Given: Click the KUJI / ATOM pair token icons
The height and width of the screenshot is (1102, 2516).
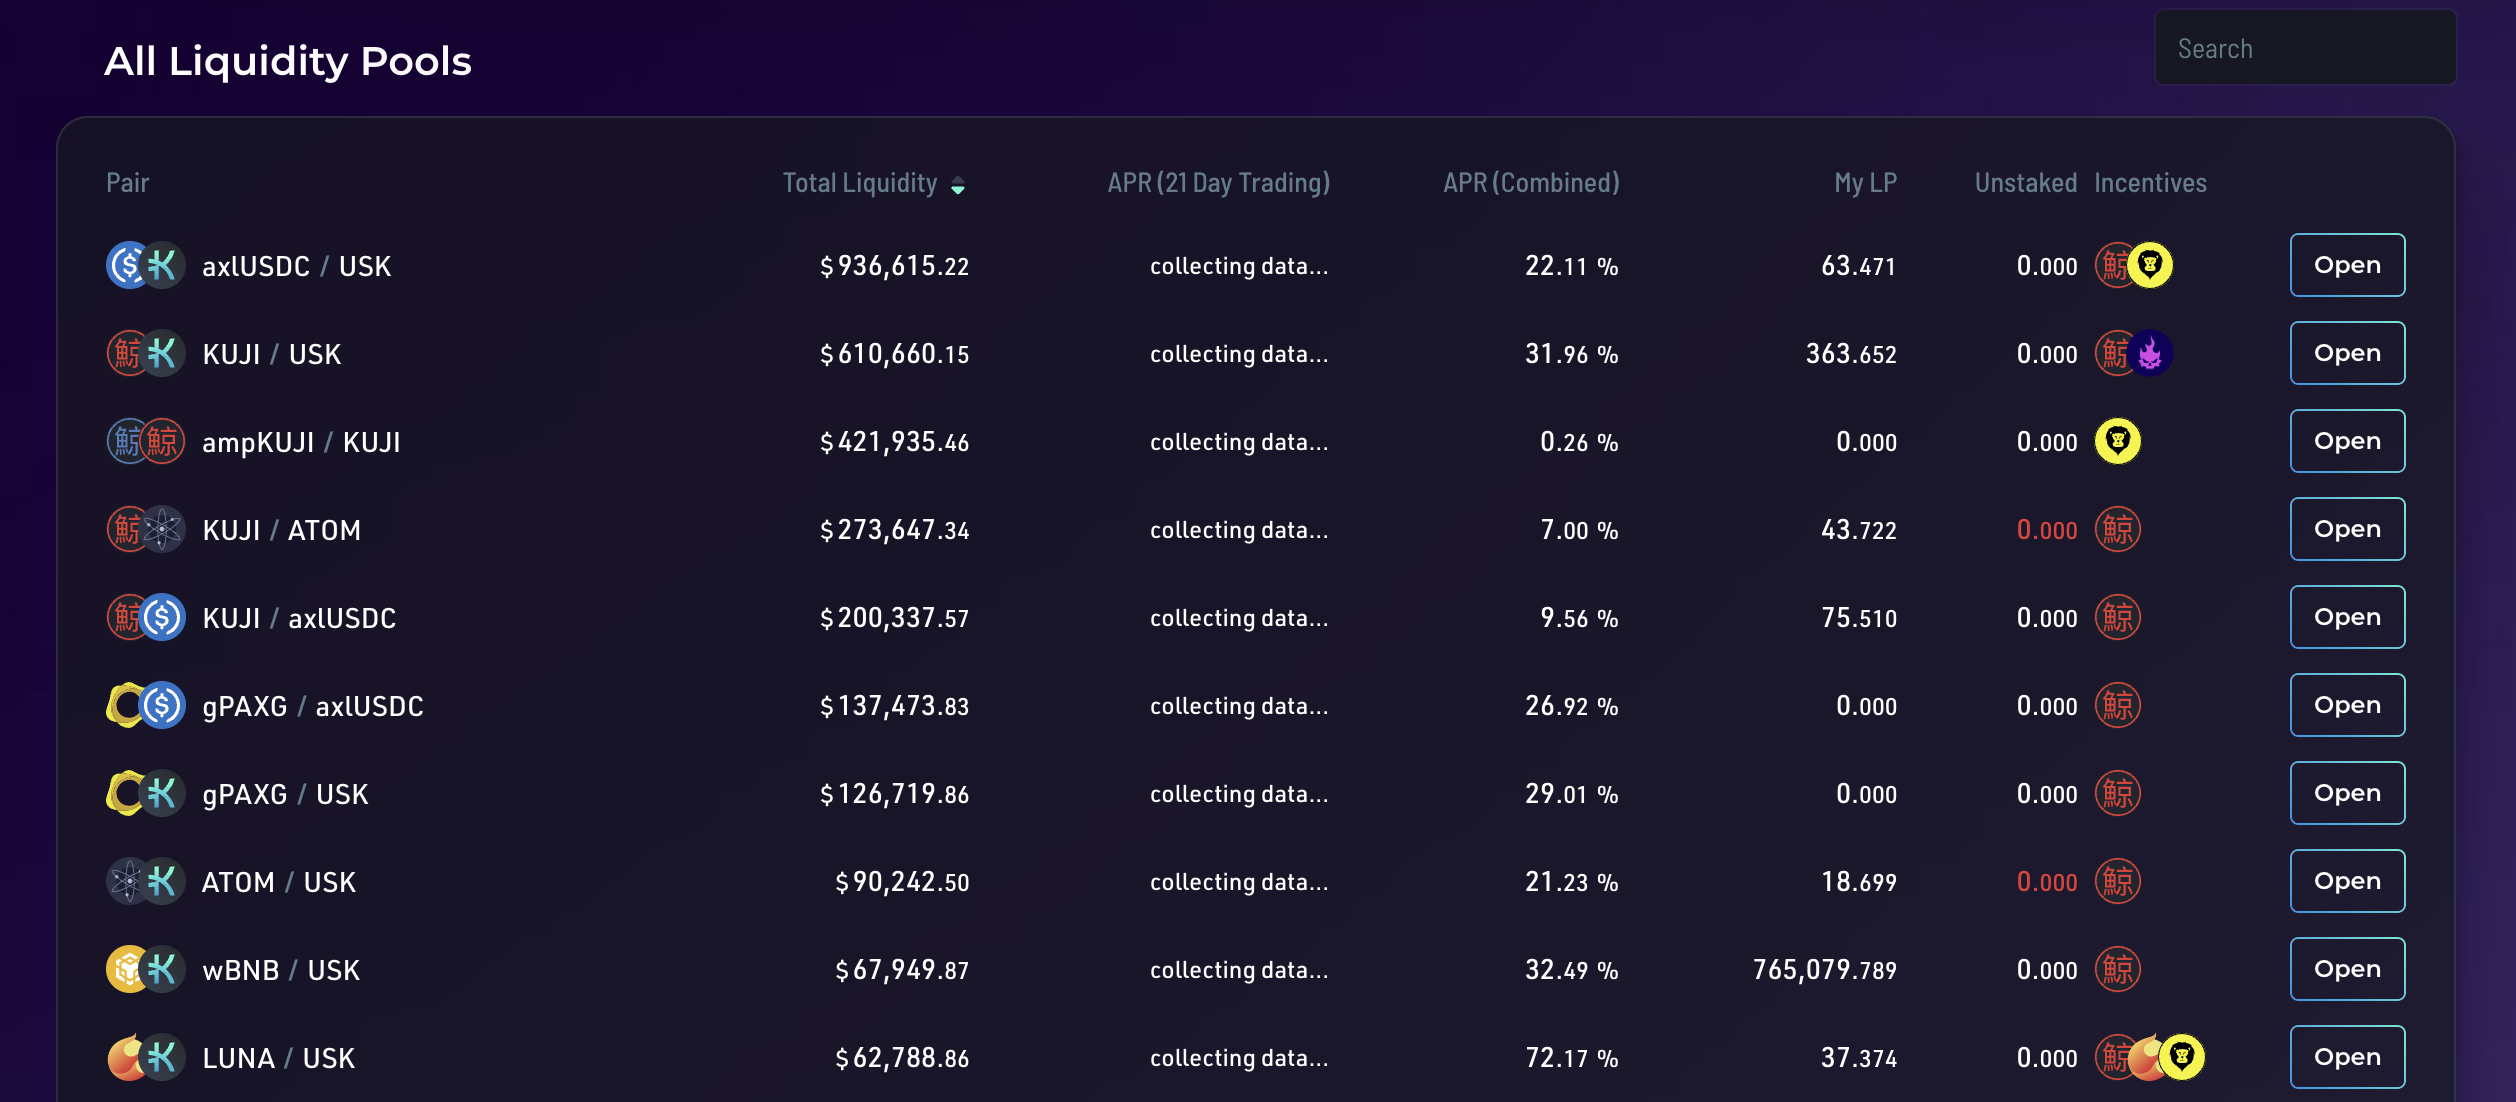Looking at the screenshot, I should (146, 530).
